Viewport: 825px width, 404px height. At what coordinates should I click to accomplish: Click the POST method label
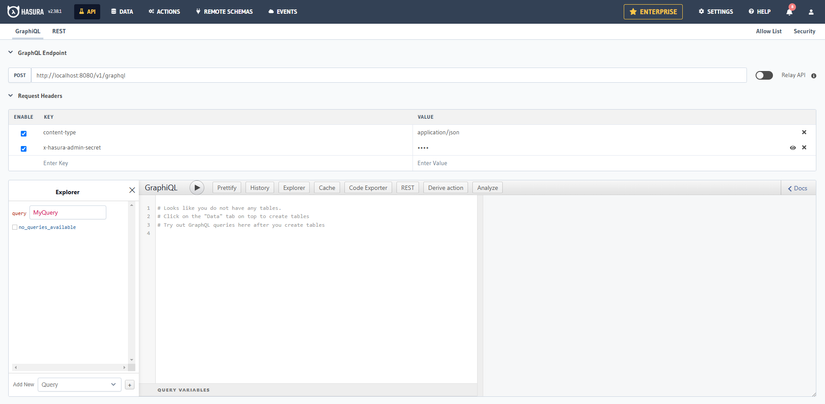tap(20, 75)
